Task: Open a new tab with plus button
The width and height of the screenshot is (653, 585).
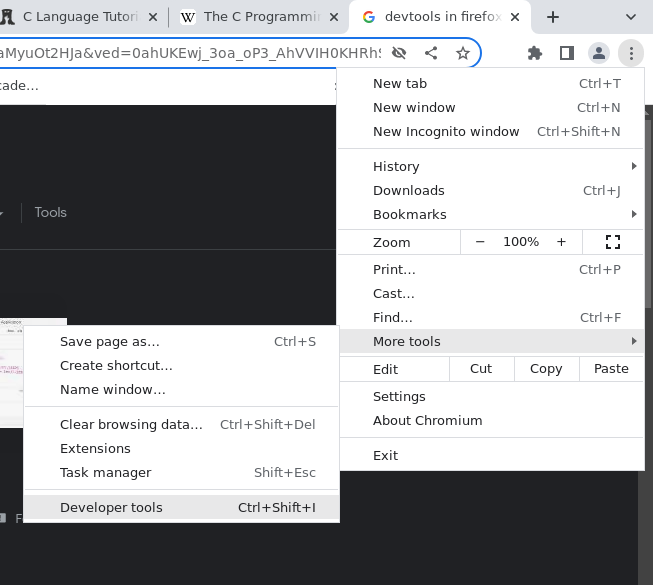Action: click(x=553, y=17)
